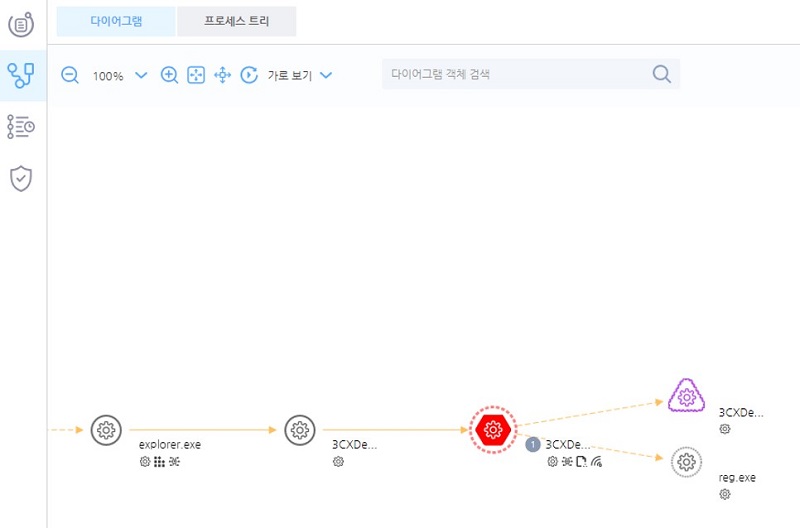This screenshot has height=528, width=800.
Task: Click gear icon under the middle 3CXDe... label
Action: tap(338, 462)
